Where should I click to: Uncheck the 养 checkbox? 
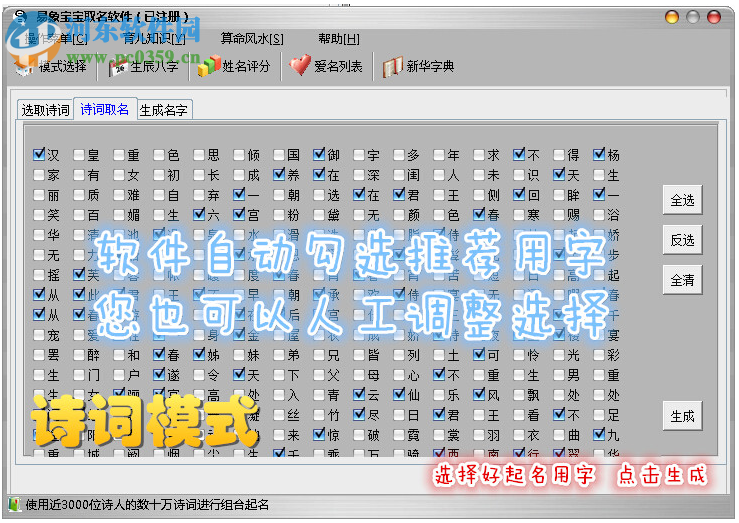click(x=279, y=175)
